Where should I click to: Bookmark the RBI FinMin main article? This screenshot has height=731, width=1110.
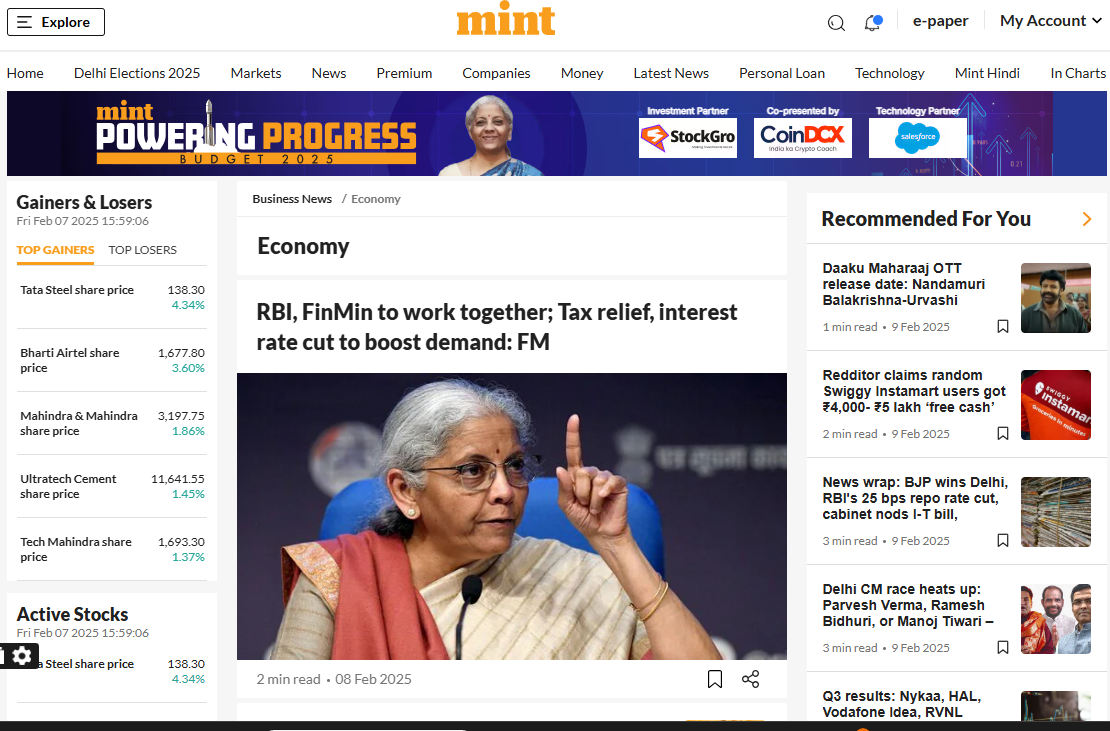[x=715, y=679]
